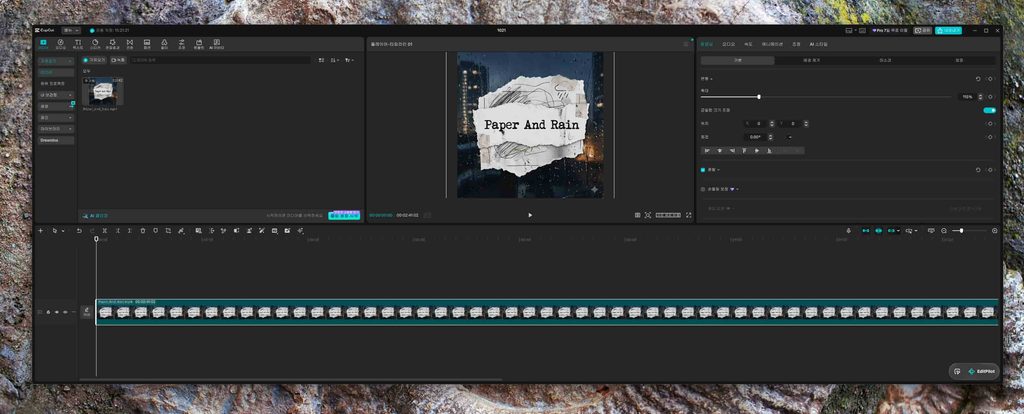
Task: Open the Filters tab
Action: tap(165, 44)
